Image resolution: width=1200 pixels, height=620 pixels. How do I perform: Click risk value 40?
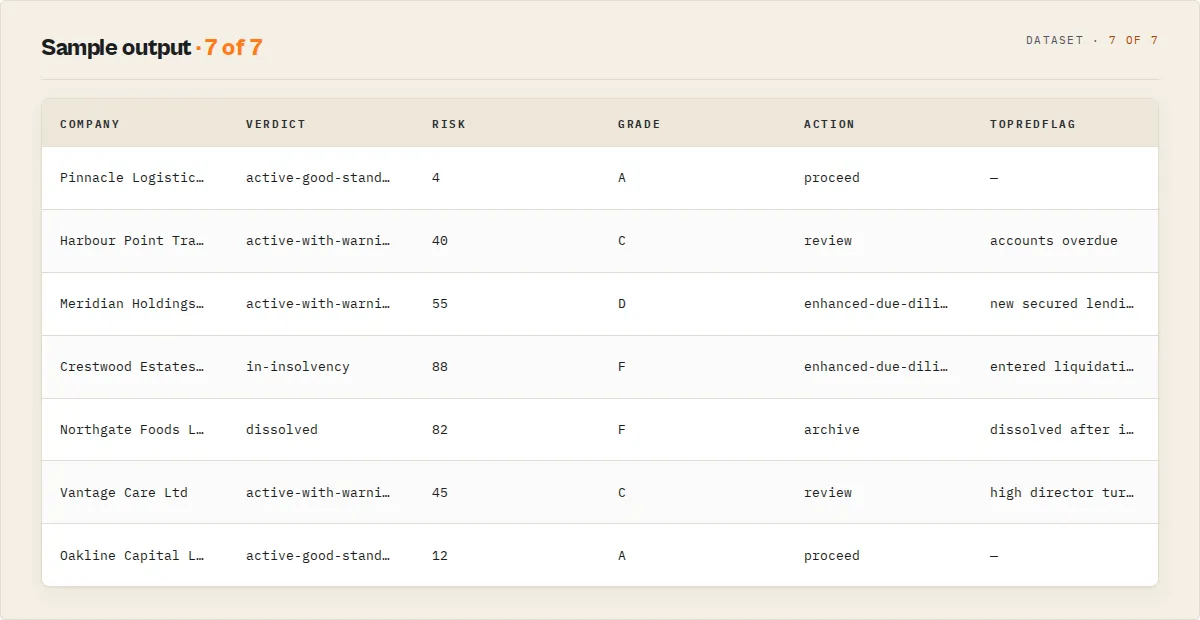pyautogui.click(x=440, y=241)
